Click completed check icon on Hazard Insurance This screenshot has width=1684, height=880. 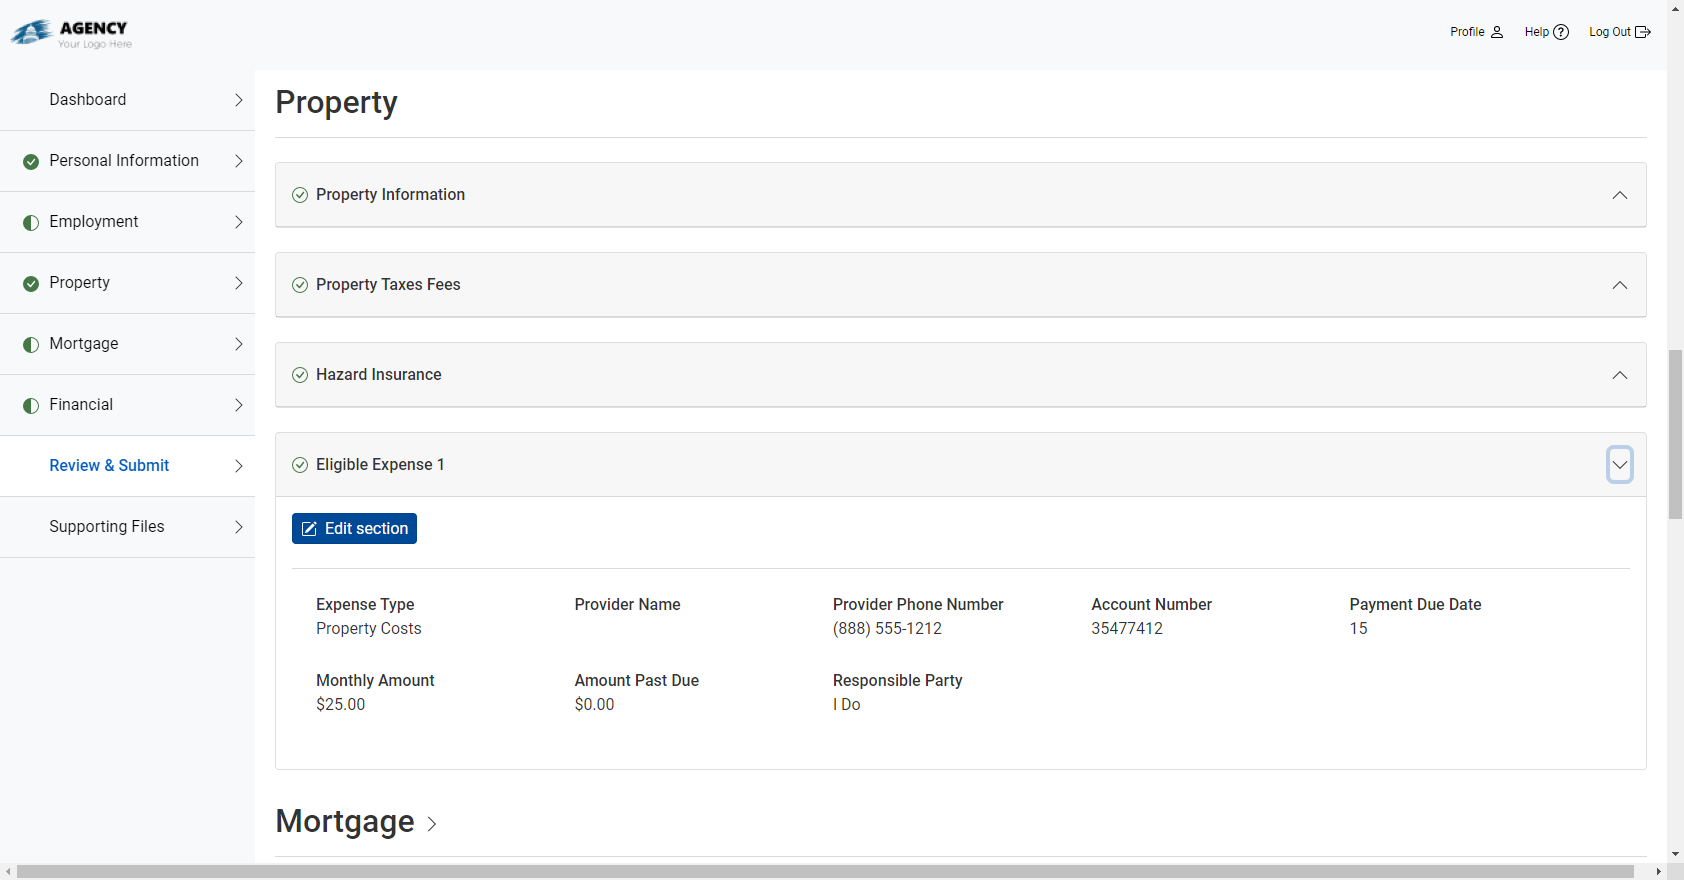tap(300, 375)
